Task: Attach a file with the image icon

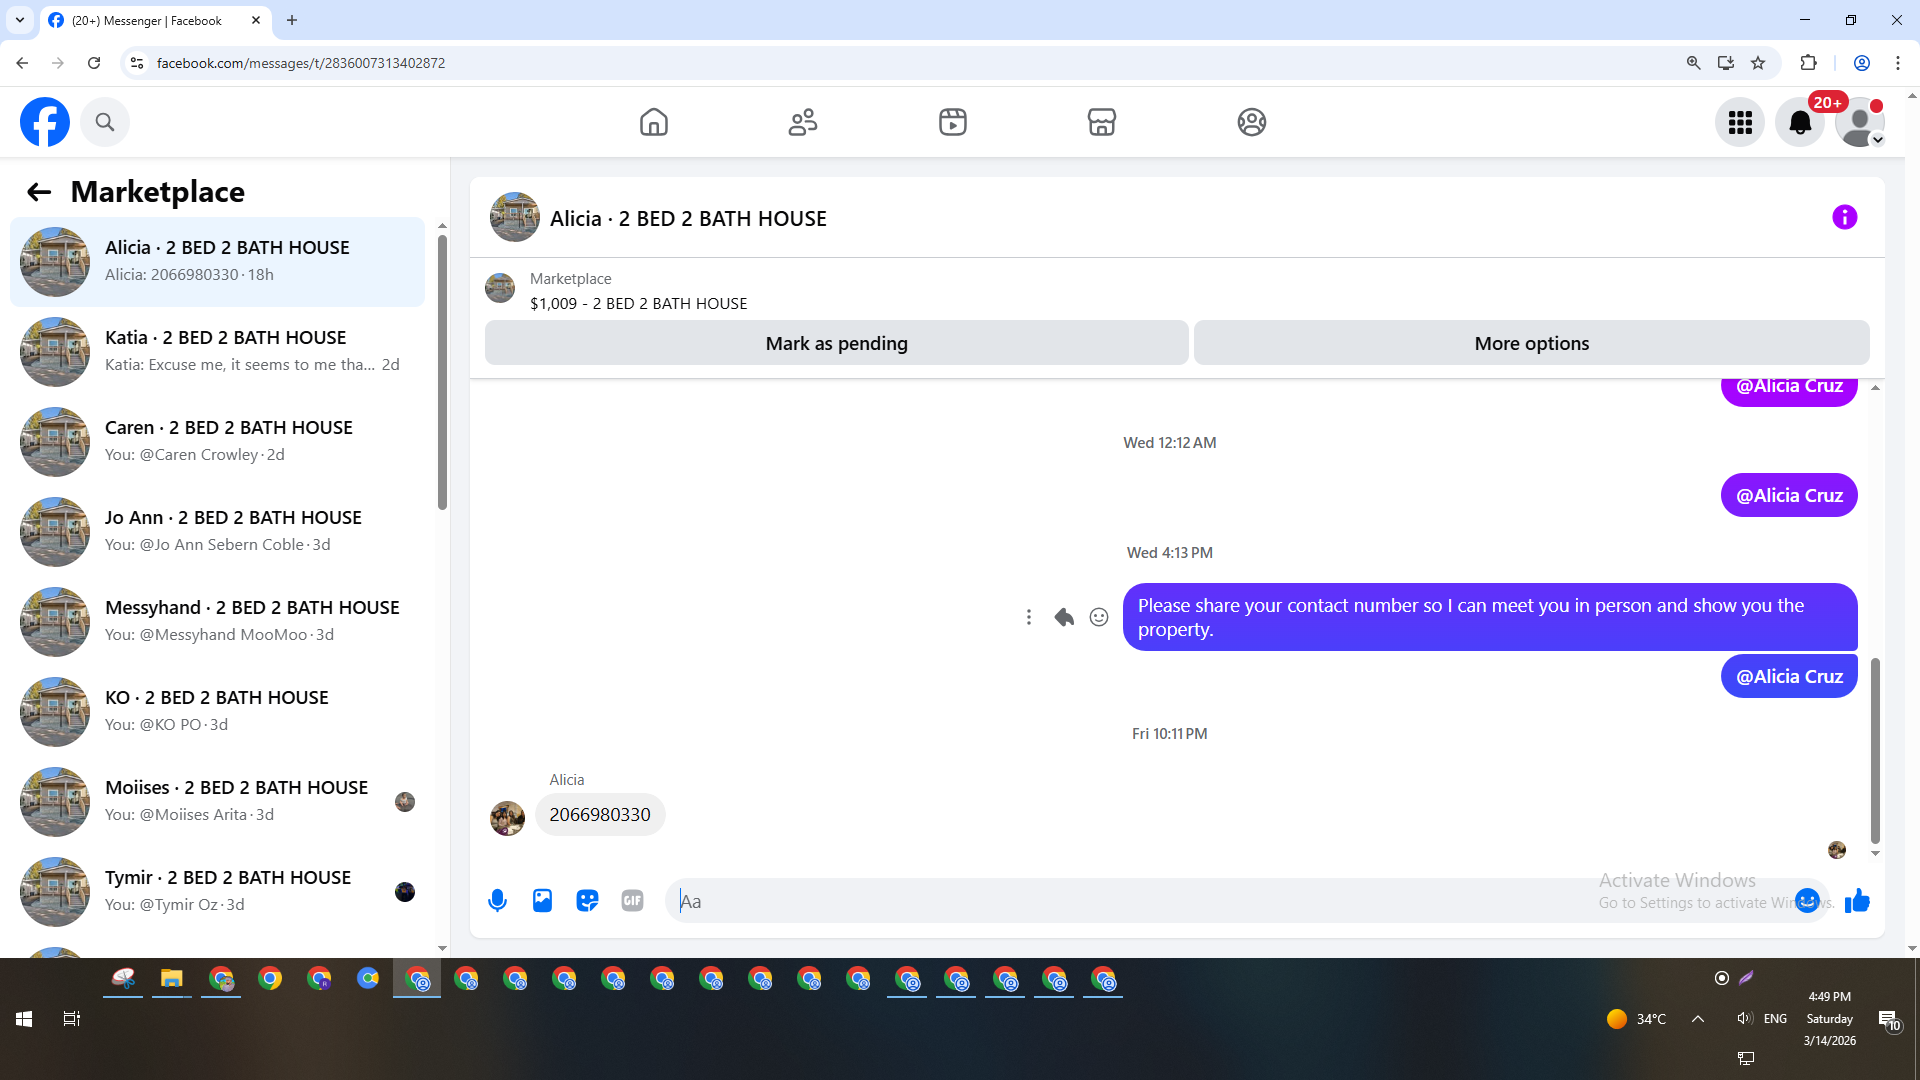Action: (x=542, y=901)
